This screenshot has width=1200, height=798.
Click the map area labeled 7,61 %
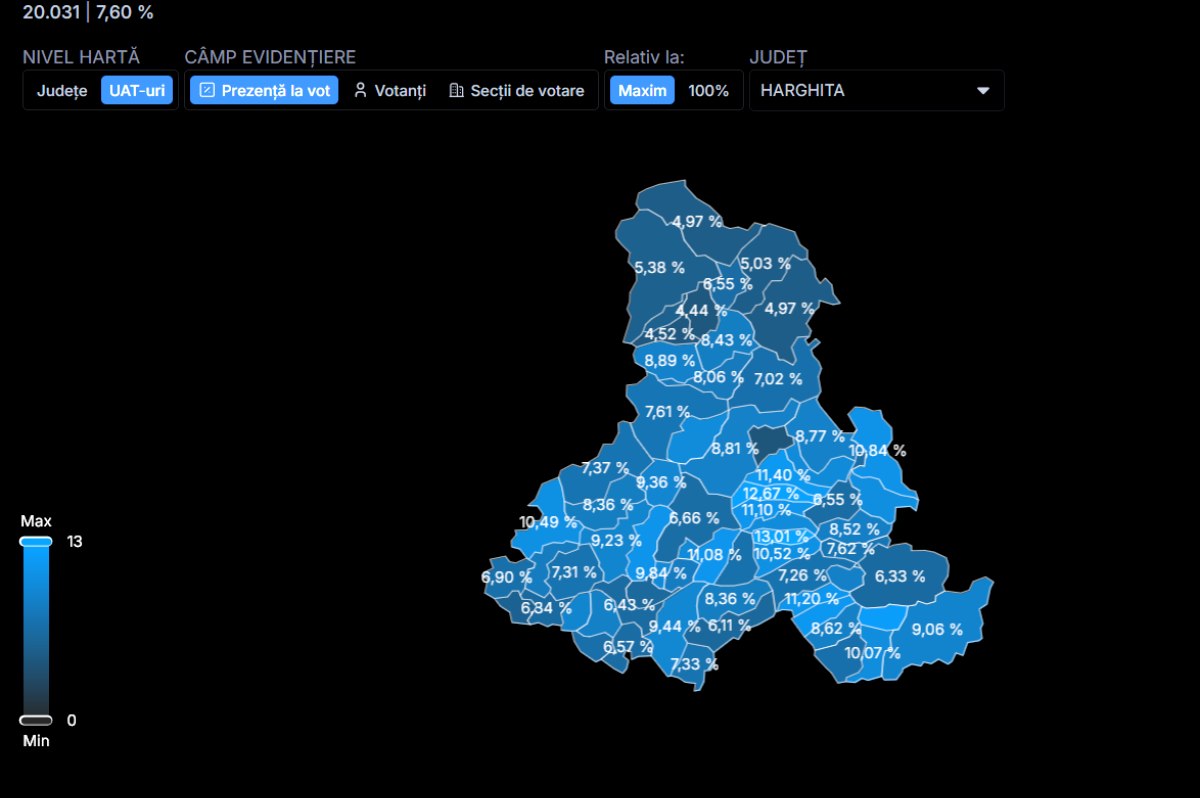click(667, 411)
